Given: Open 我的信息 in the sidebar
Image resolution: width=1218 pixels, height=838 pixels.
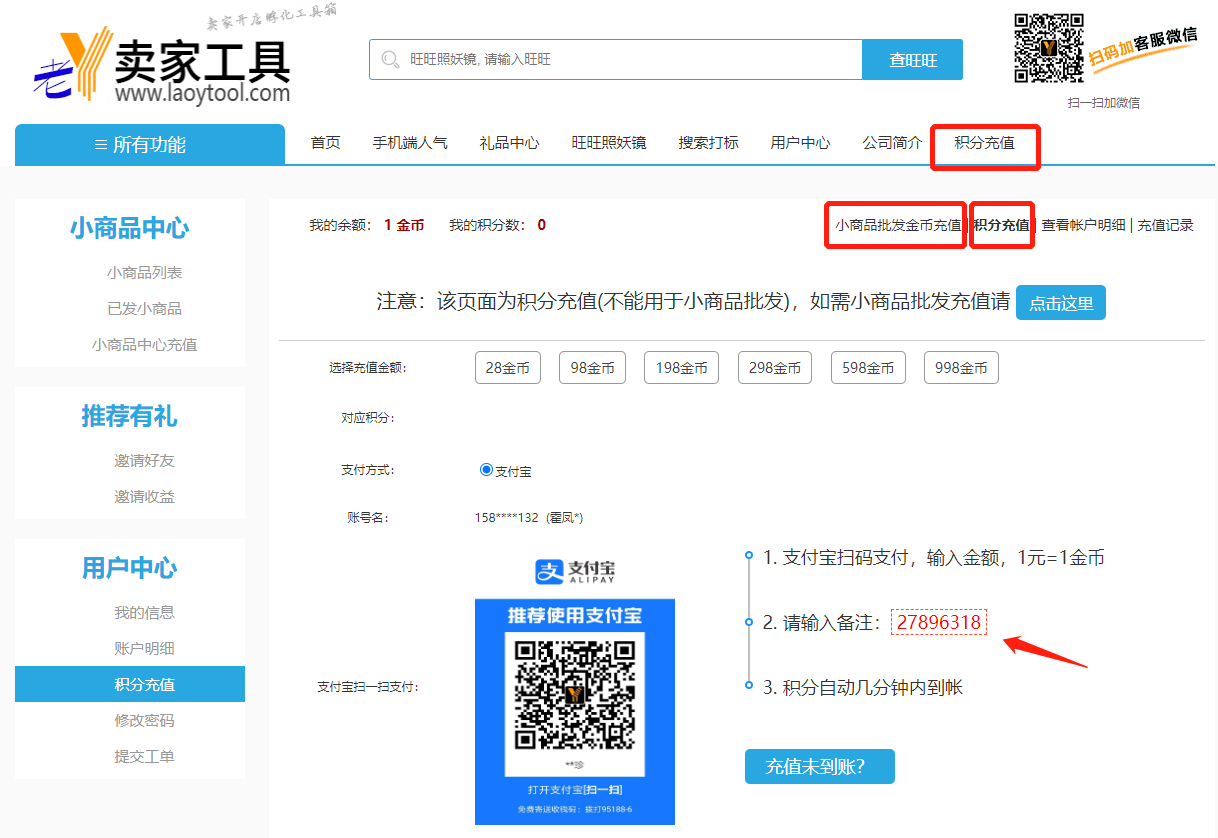Looking at the screenshot, I should tap(145, 613).
